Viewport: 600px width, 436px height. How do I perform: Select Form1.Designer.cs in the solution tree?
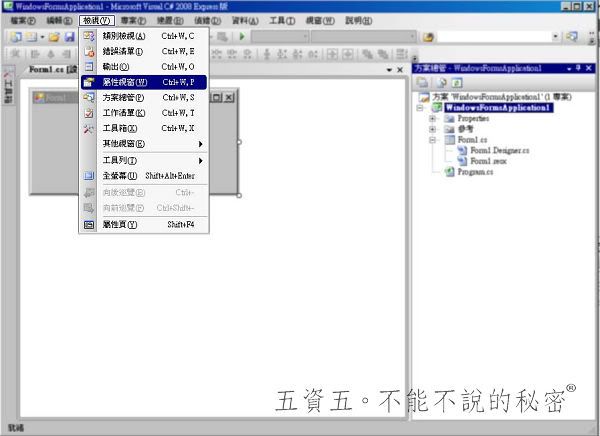click(x=499, y=151)
